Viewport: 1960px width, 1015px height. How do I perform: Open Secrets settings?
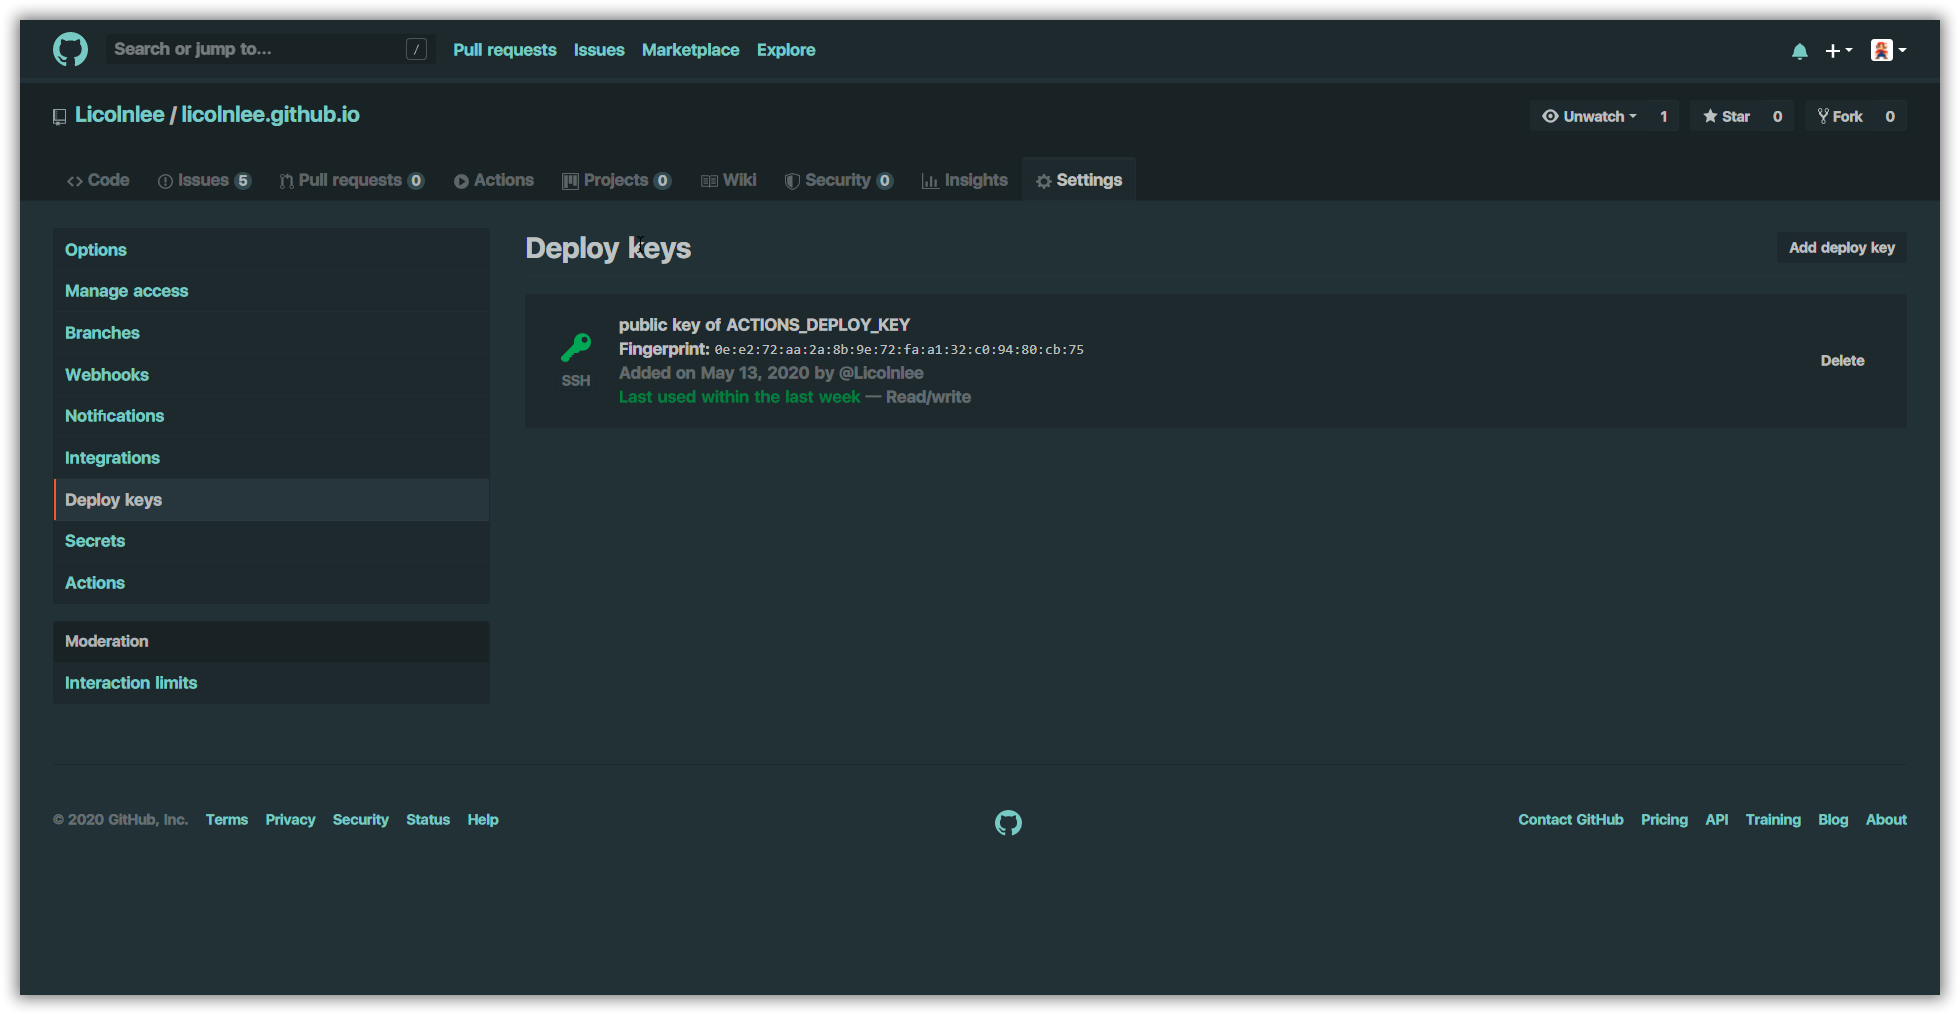(x=271, y=541)
